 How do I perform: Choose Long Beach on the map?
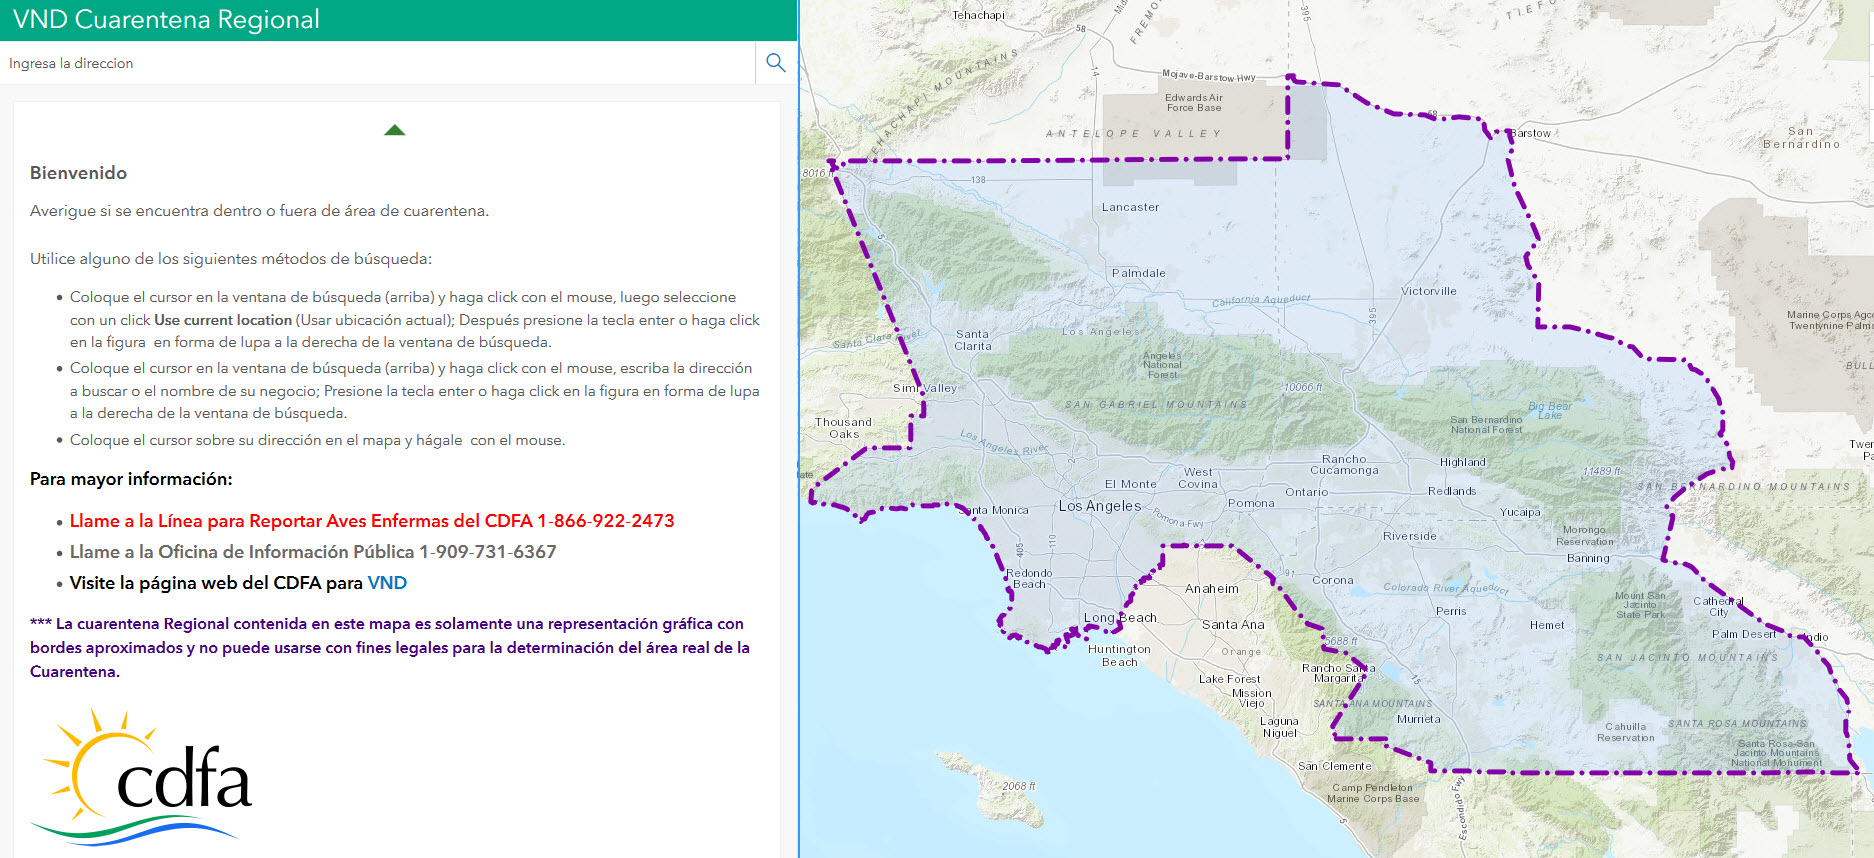point(1120,618)
